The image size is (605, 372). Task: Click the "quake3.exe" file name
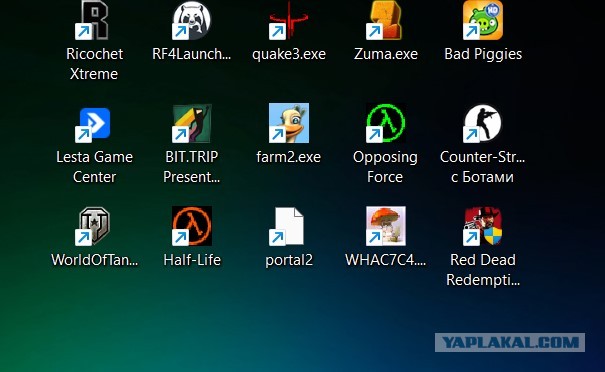pyautogui.click(x=289, y=54)
